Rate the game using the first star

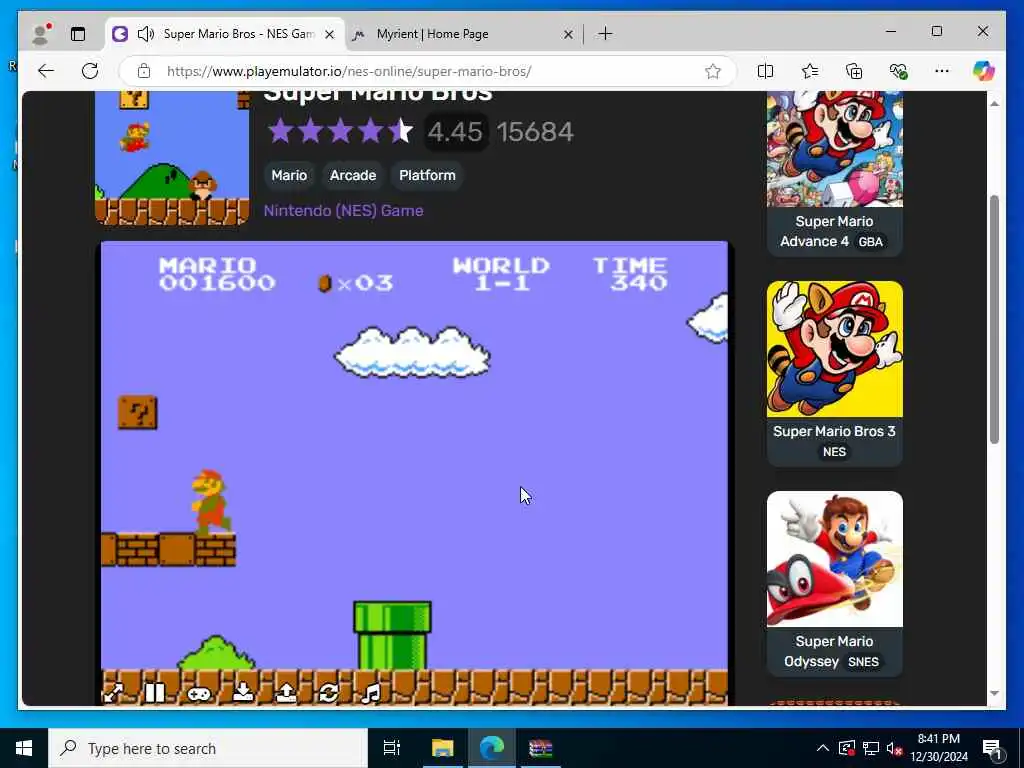coord(280,131)
